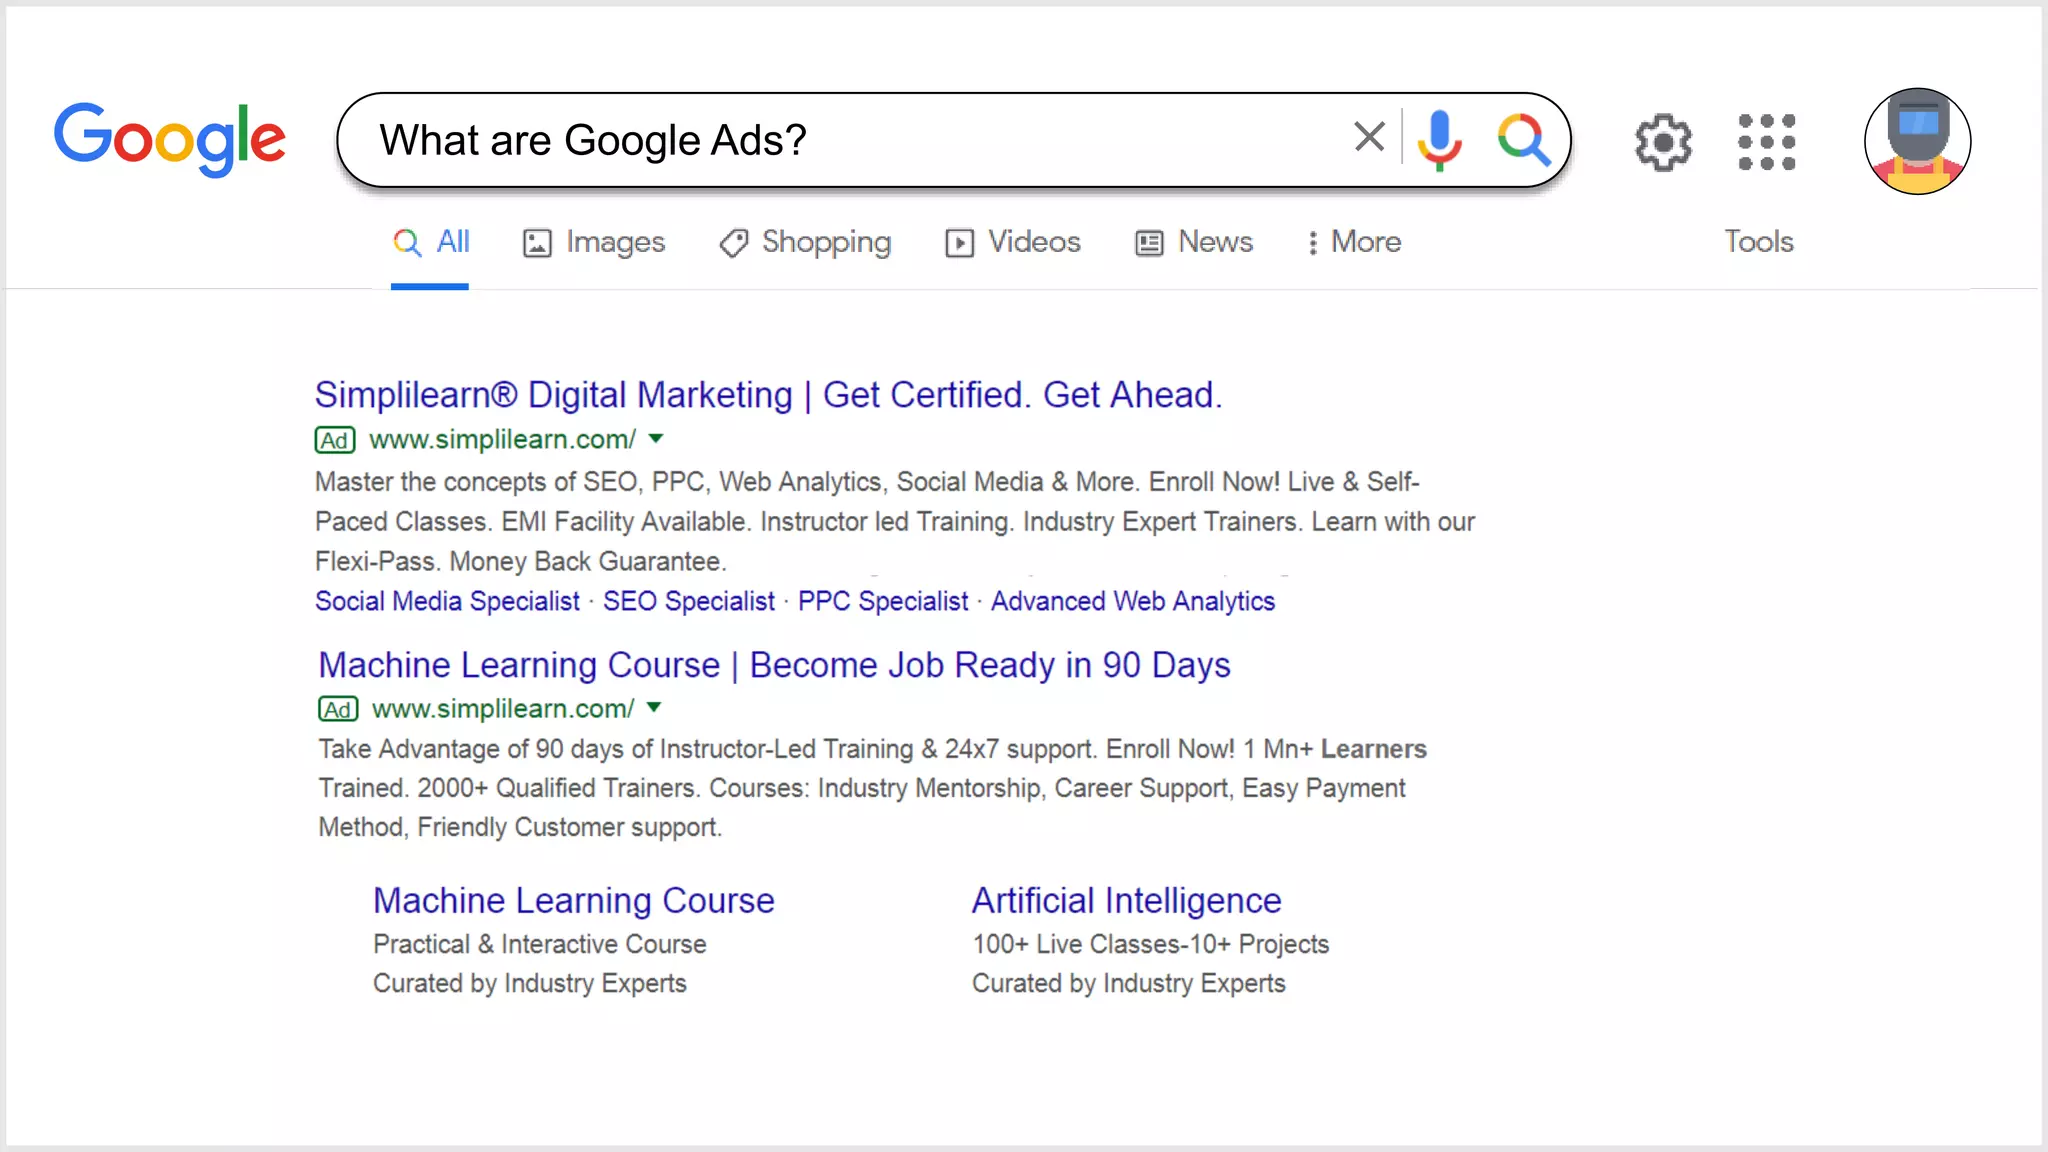Open the Tools button
Viewport: 2048px width, 1152px height.
pyautogui.click(x=1758, y=242)
